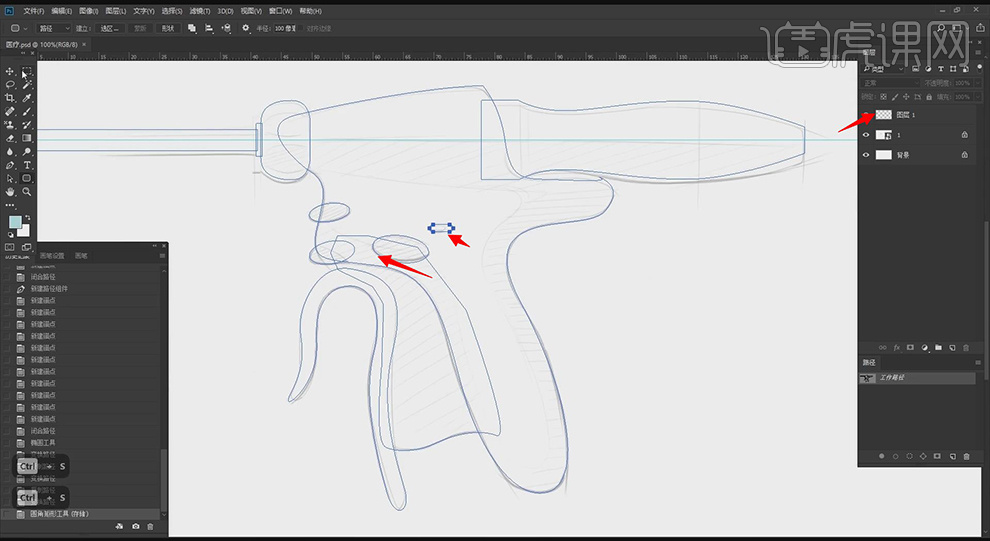Select the Zoom tool
Screen dimensions: 990x541
[x=27, y=191]
